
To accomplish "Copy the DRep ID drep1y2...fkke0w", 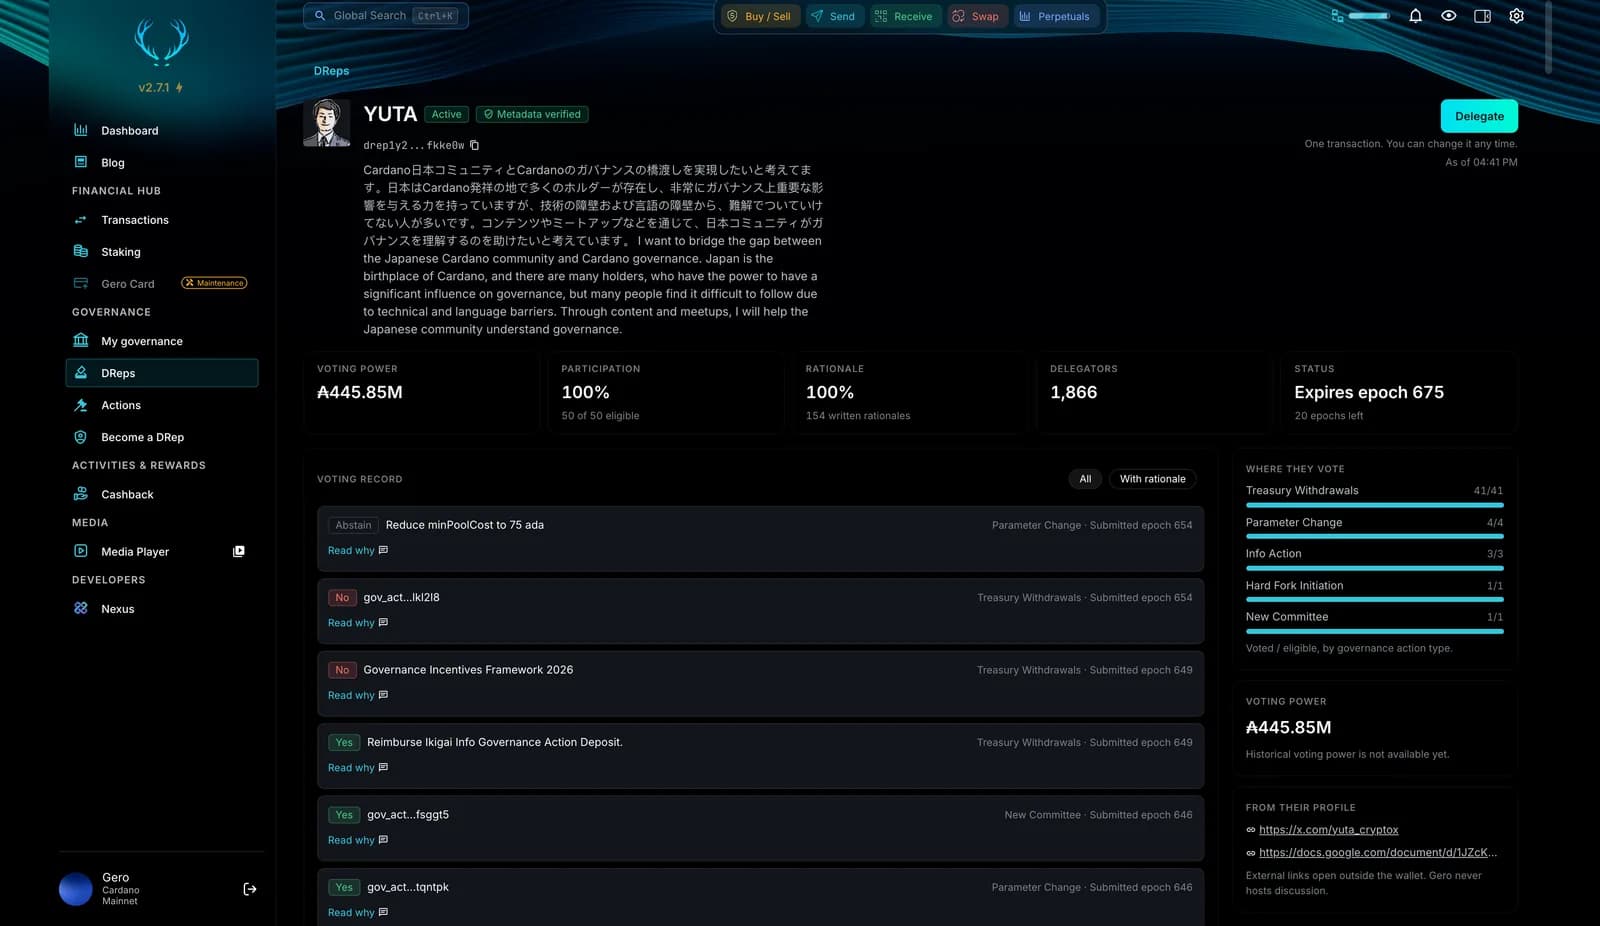I will tap(475, 145).
